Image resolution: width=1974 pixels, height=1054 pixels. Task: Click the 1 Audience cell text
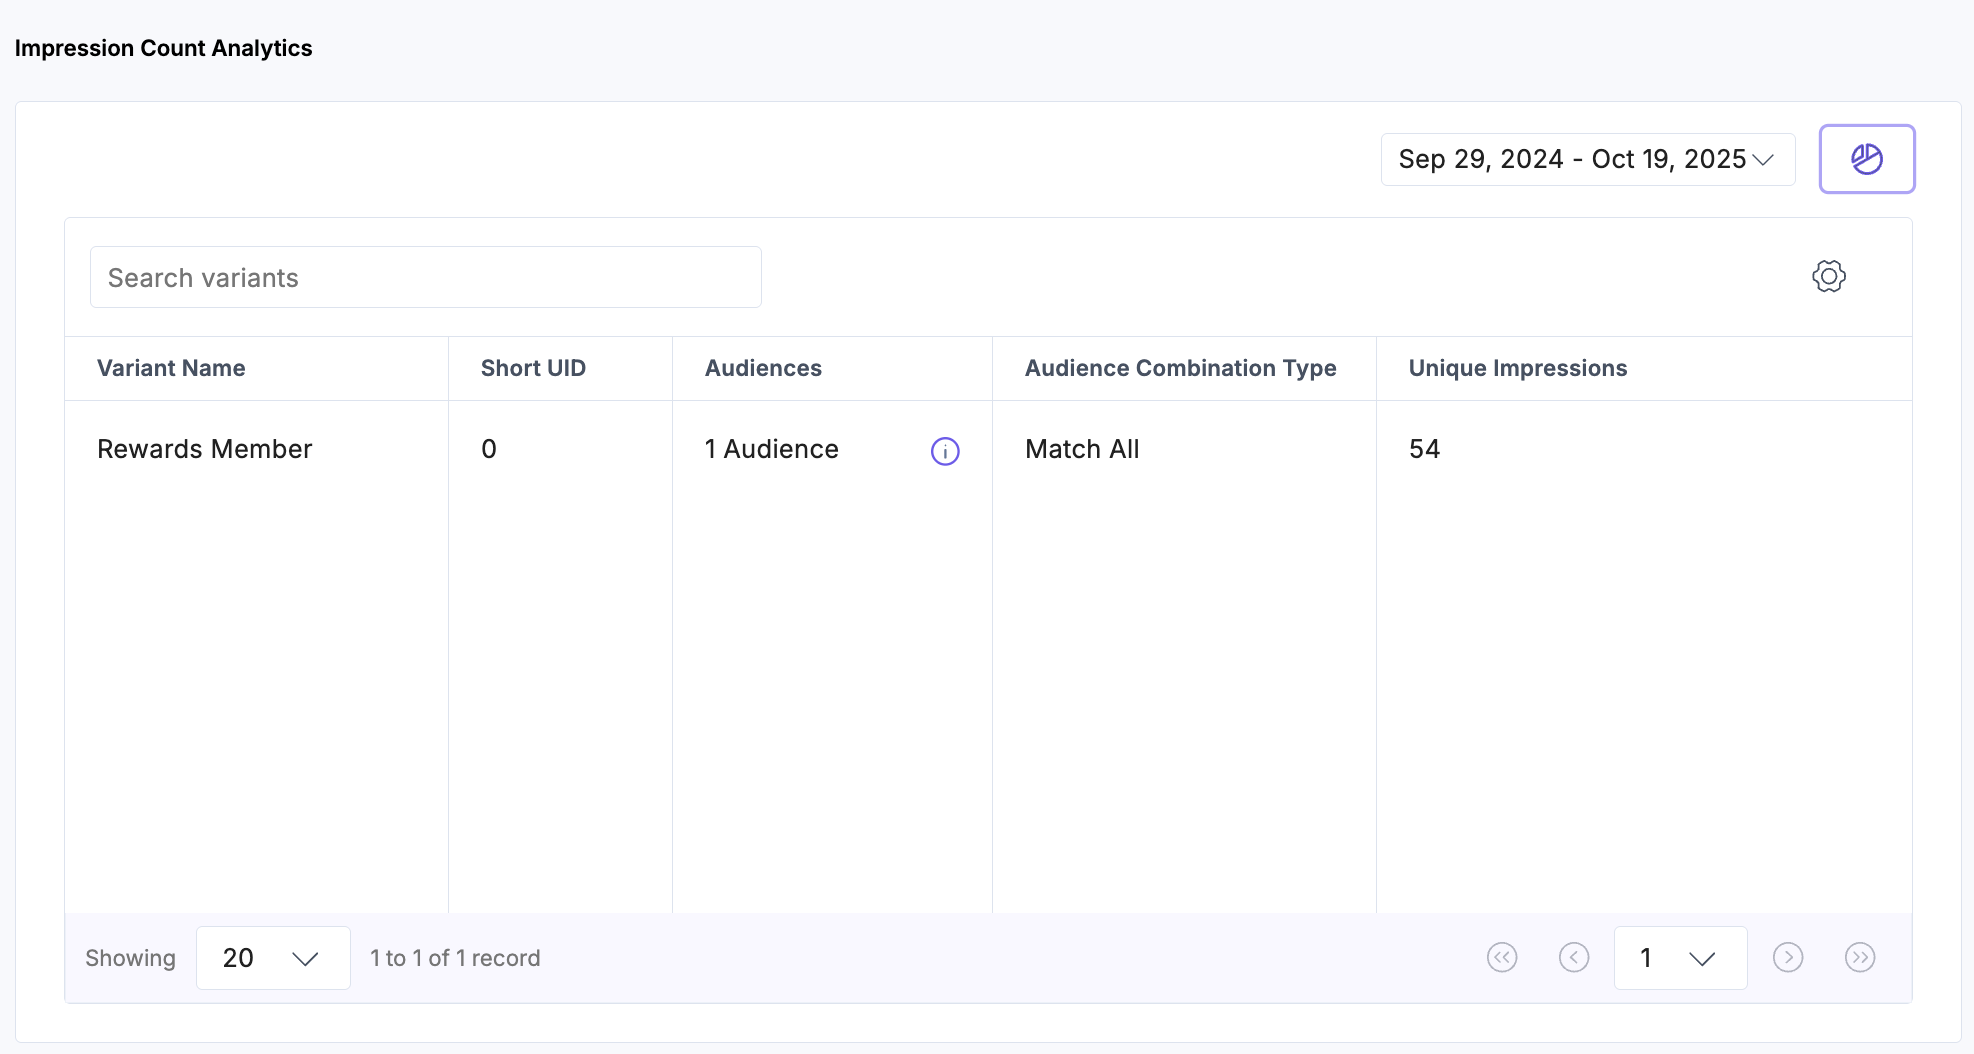tap(771, 449)
